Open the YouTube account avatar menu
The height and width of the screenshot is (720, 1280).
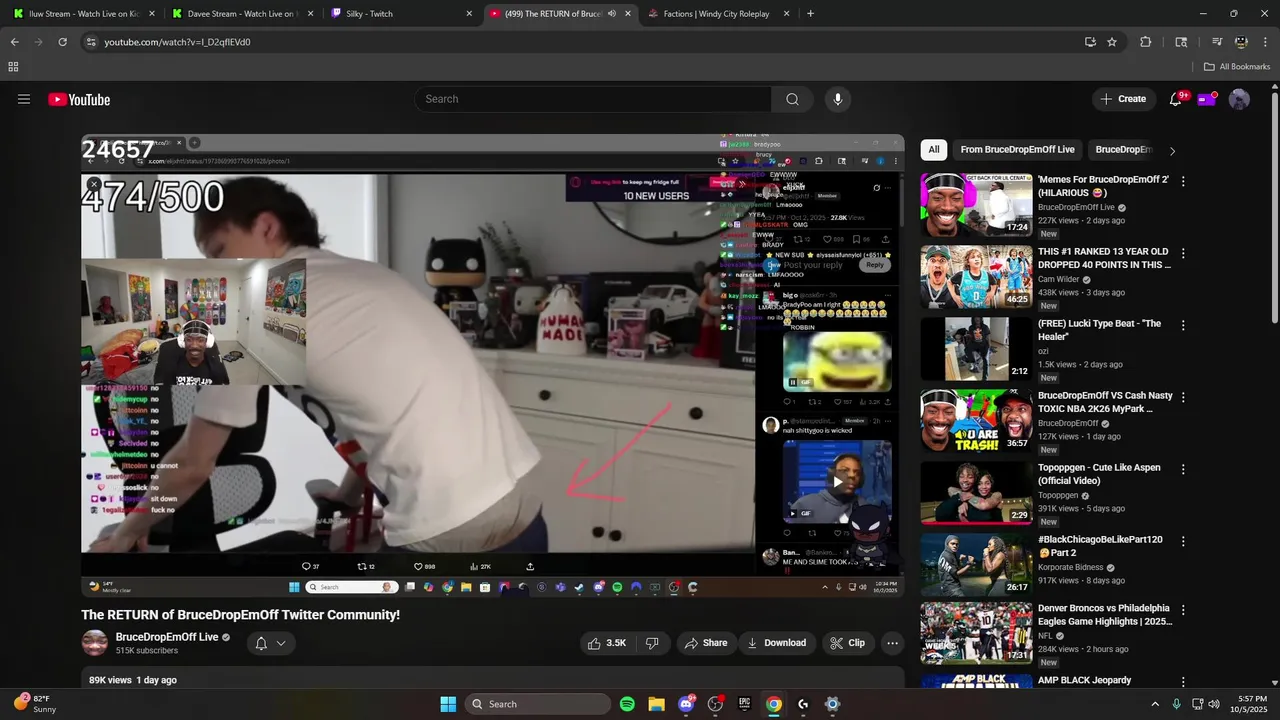(x=1239, y=99)
